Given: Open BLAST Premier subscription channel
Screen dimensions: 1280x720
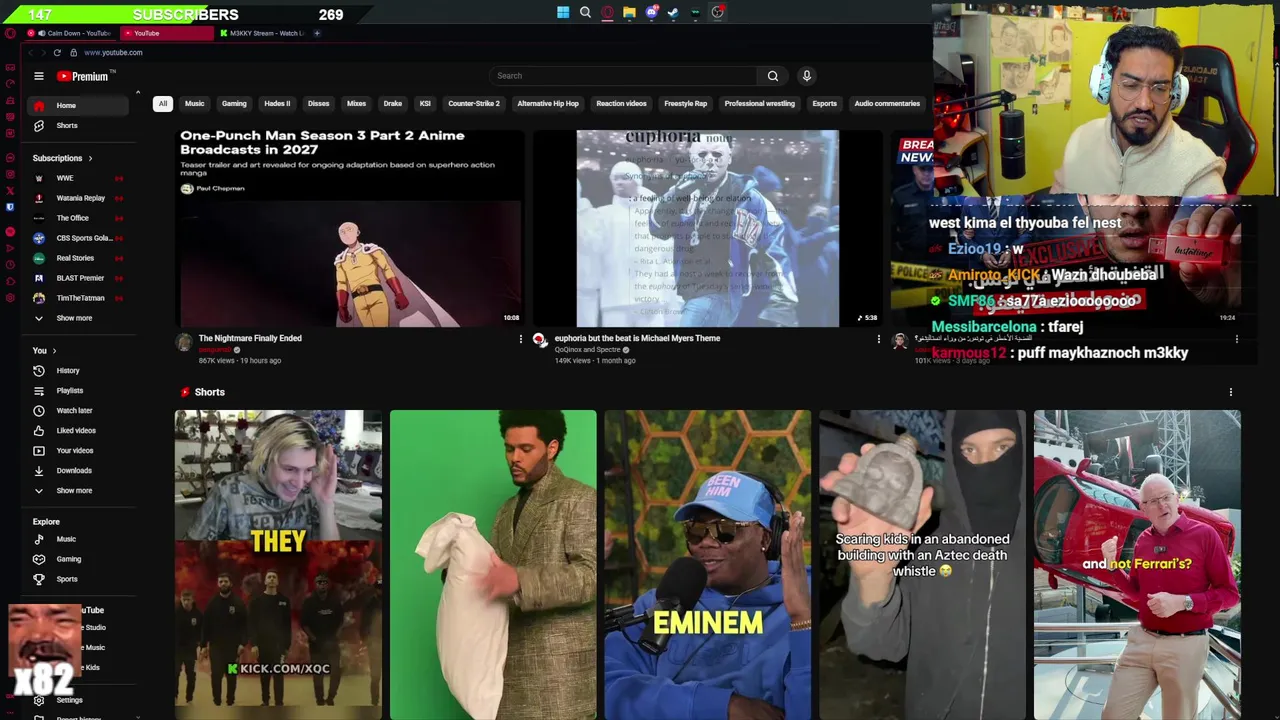Looking at the screenshot, I should point(78,278).
